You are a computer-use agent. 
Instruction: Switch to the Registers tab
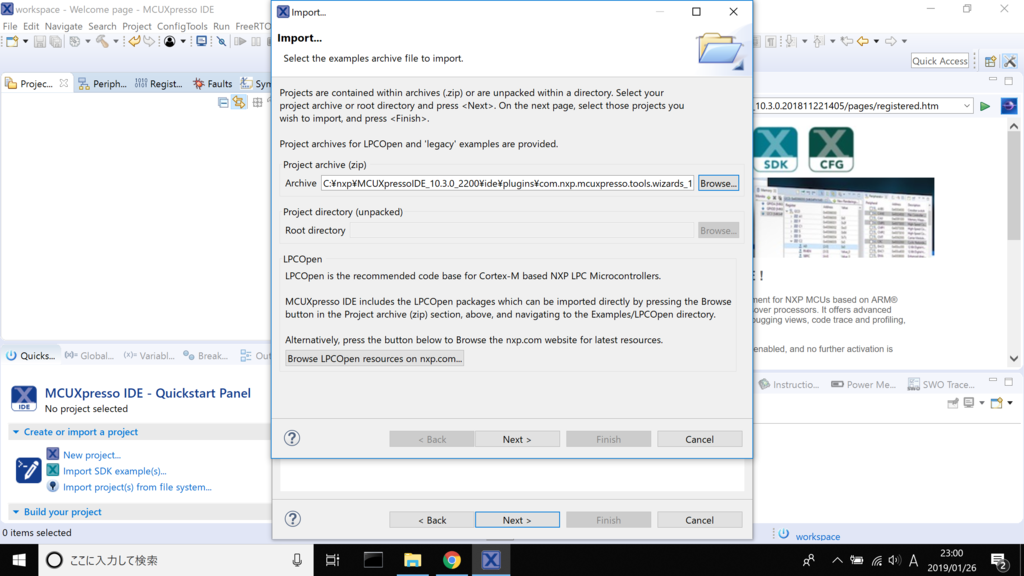coord(159,84)
